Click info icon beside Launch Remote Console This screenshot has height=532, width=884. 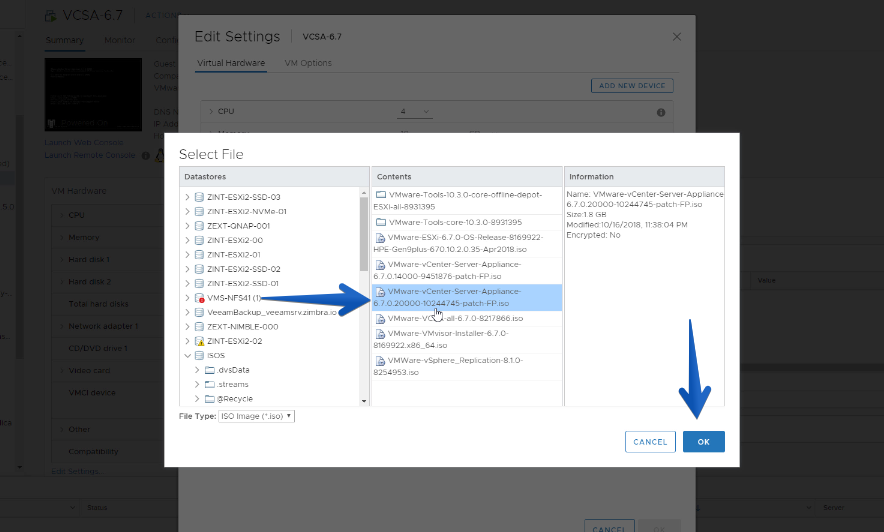click(x=145, y=156)
